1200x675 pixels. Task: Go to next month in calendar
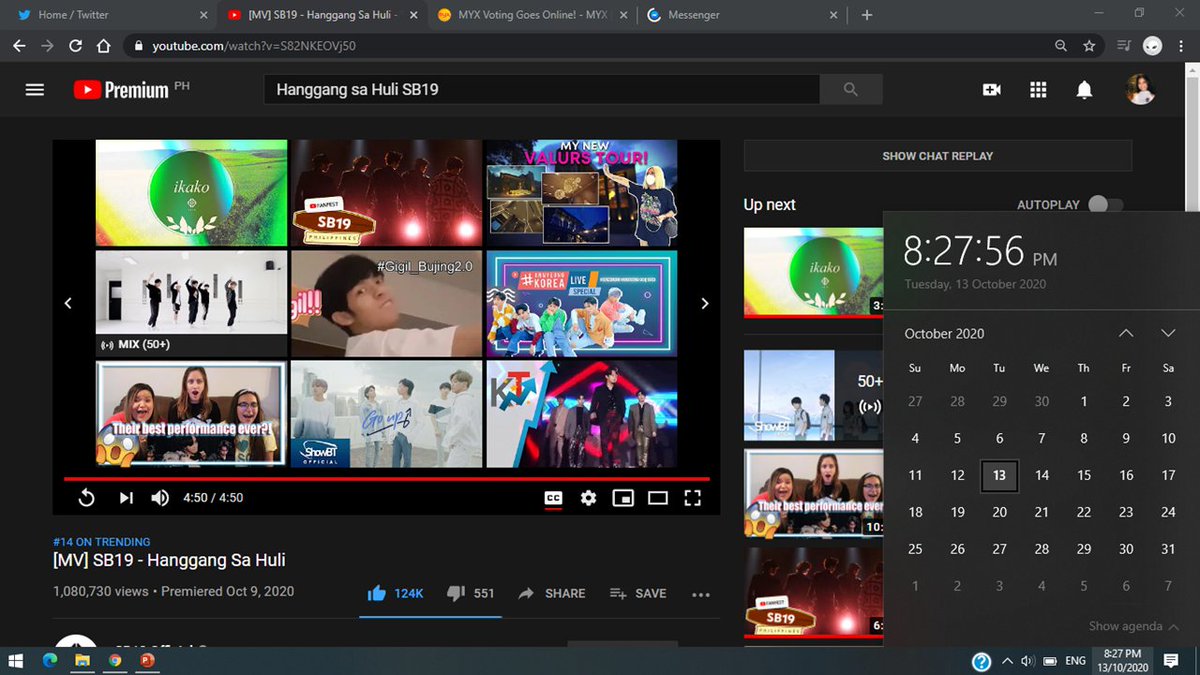coord(1168,333)
